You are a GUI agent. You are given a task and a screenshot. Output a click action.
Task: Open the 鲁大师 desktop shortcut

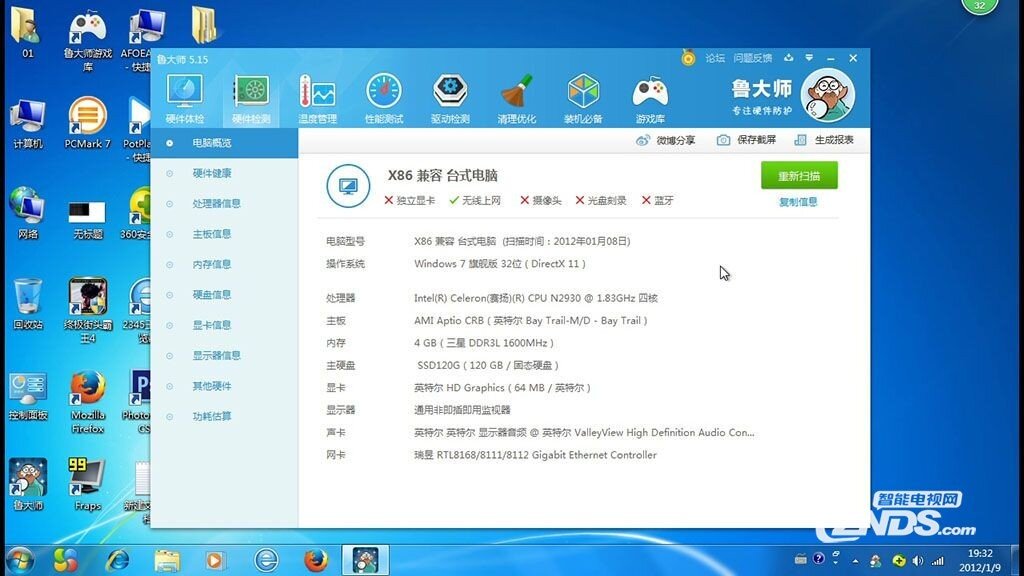click(28, 485)
